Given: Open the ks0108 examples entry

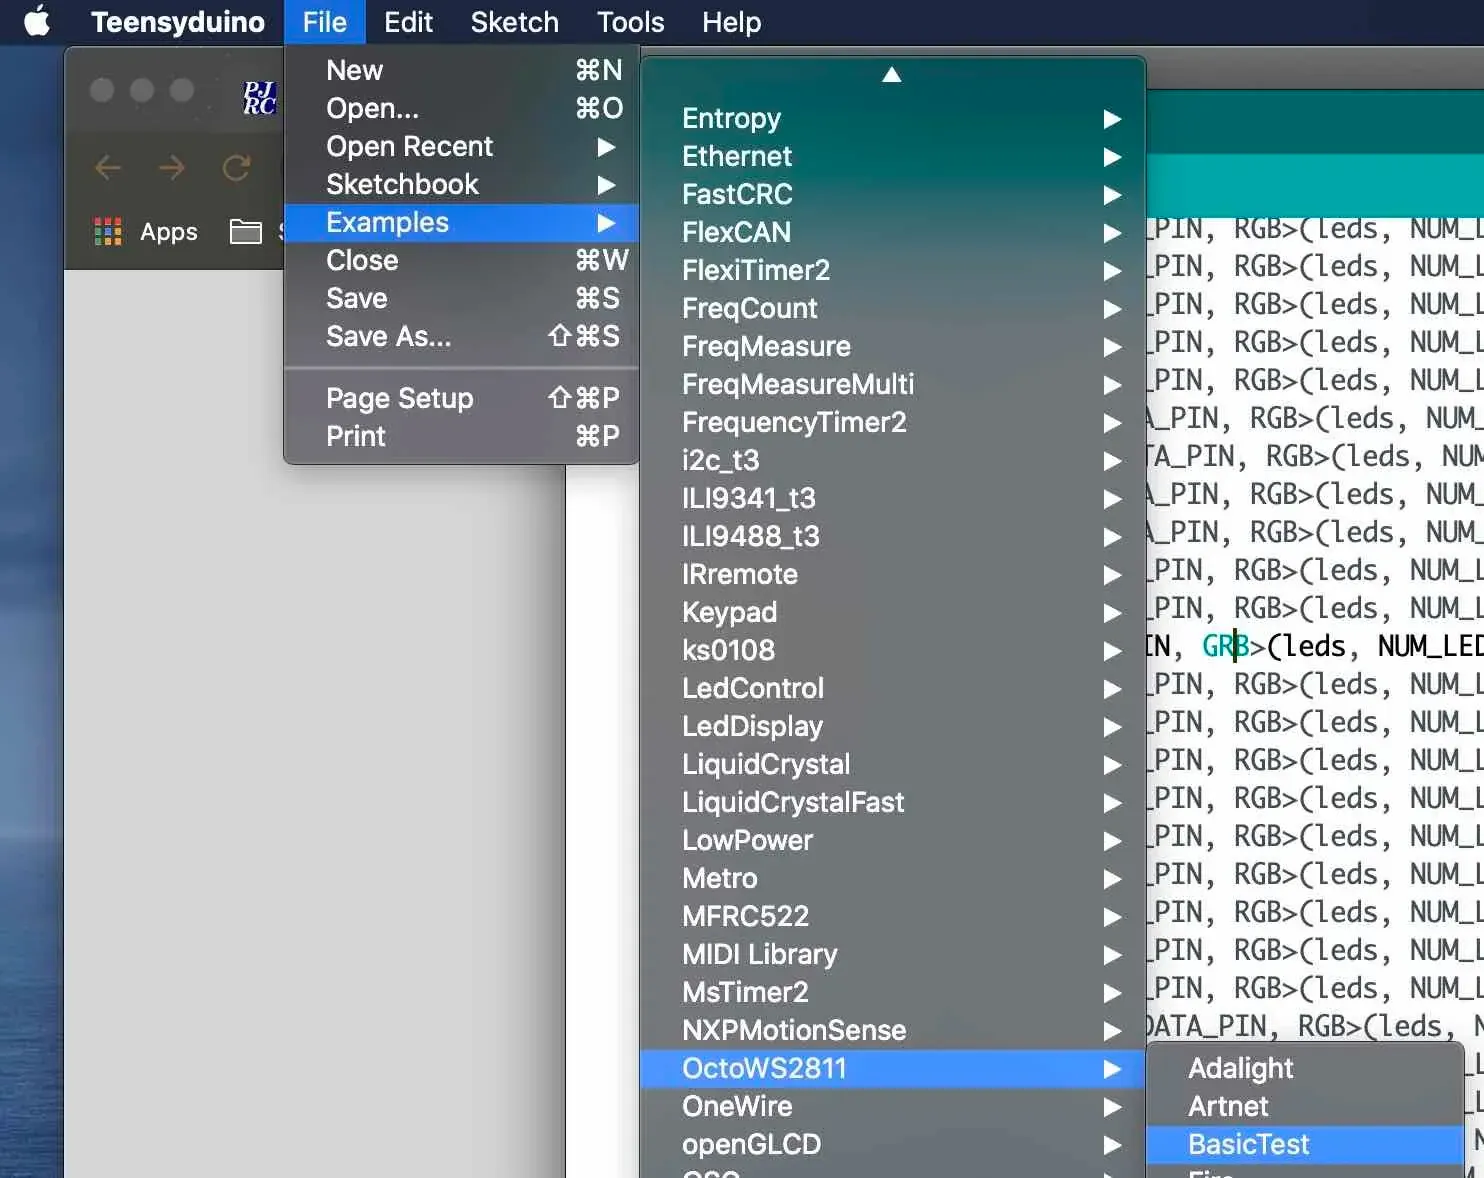Looking at the screenshot, I should pyautogui.click(x=892, y=650).
